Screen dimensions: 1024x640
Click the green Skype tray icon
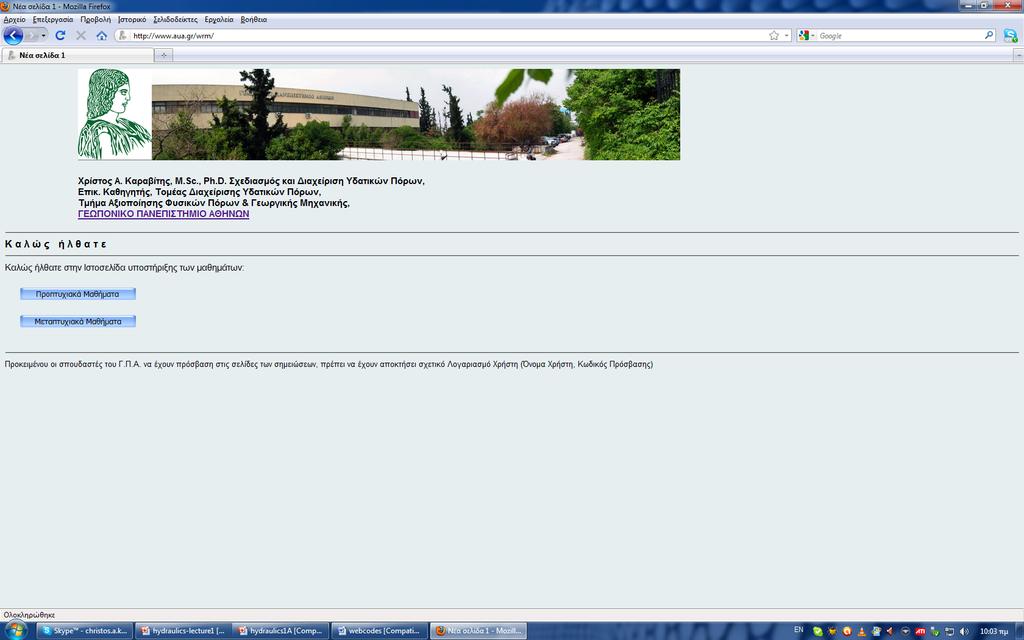(818, 632)
